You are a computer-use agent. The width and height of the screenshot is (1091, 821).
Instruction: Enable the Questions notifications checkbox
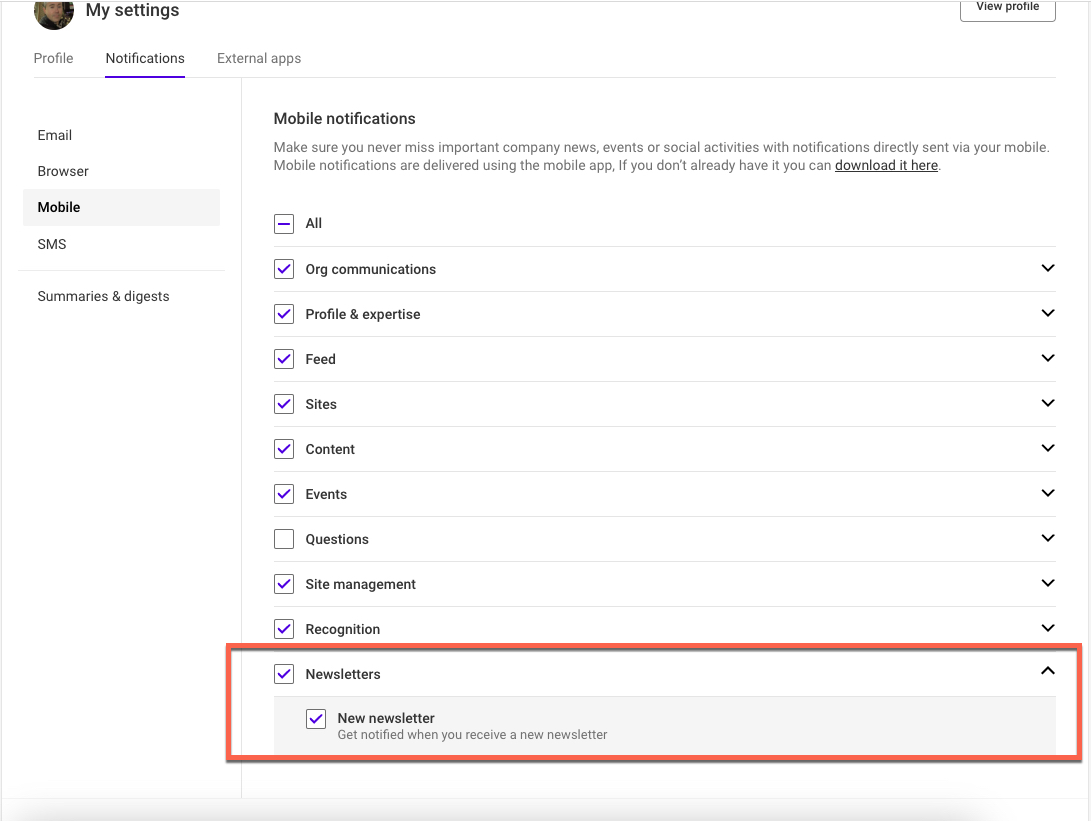(284, 538)
